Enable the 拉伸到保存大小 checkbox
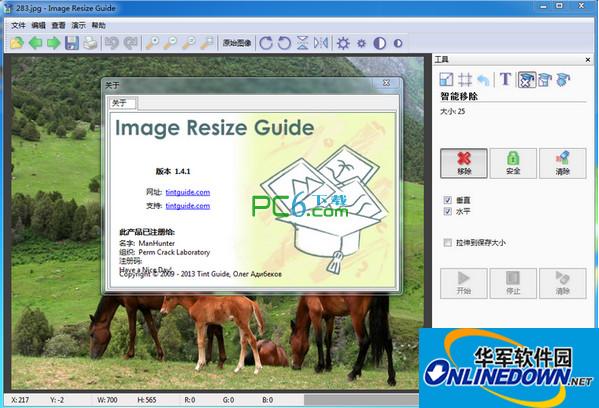Viewport: 599px width, 408px height. pyautogui.click(x=447, y=243)
